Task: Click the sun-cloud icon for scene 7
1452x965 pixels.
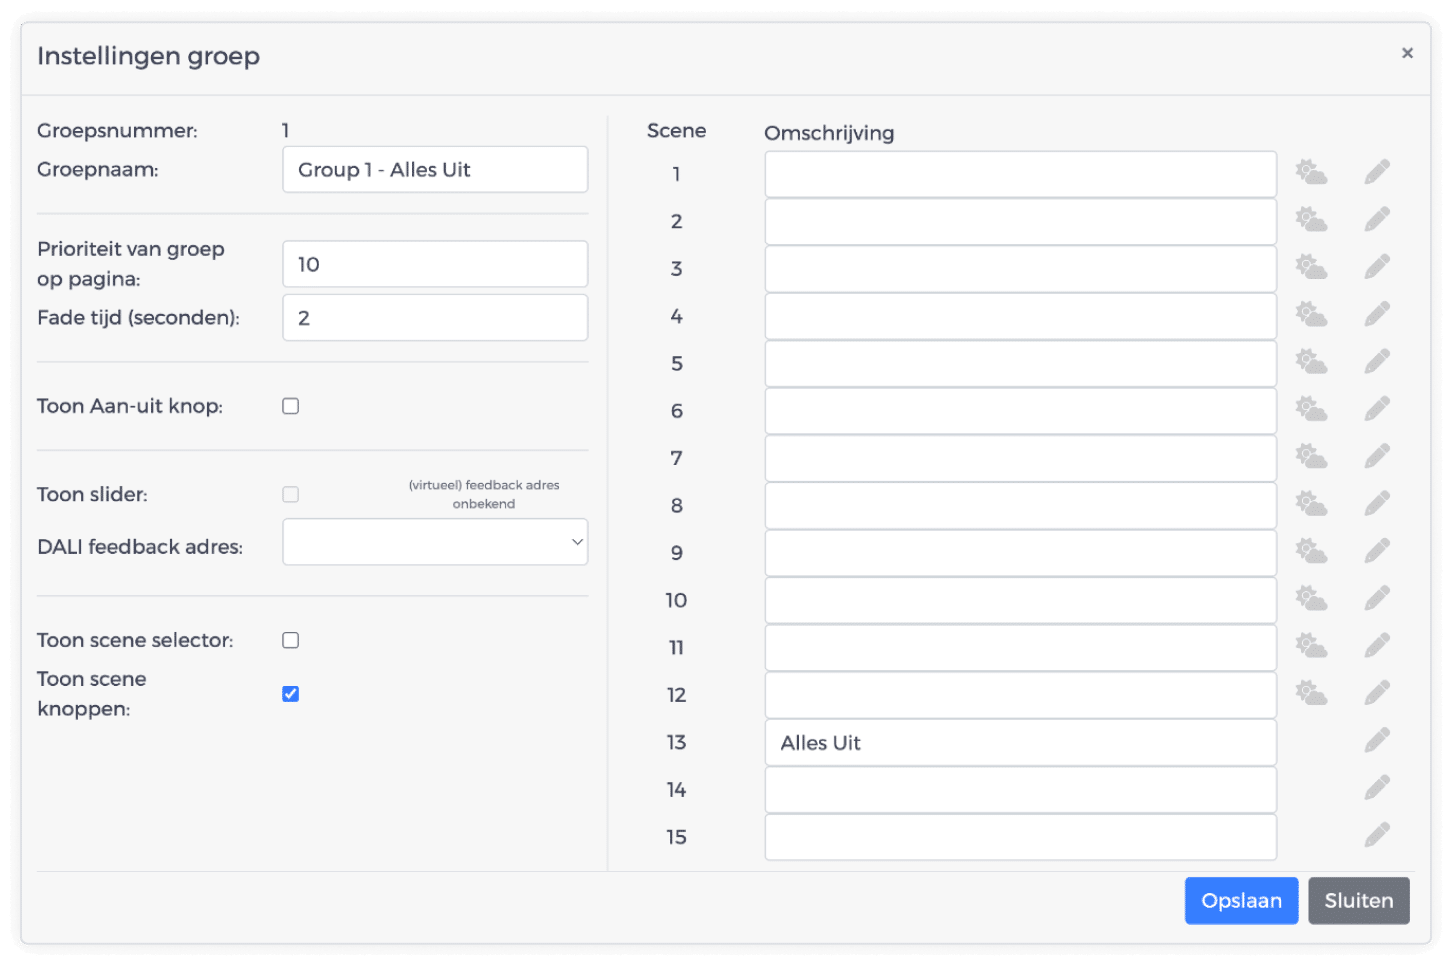Action: pyautogui.click(x=1311, y=456)
